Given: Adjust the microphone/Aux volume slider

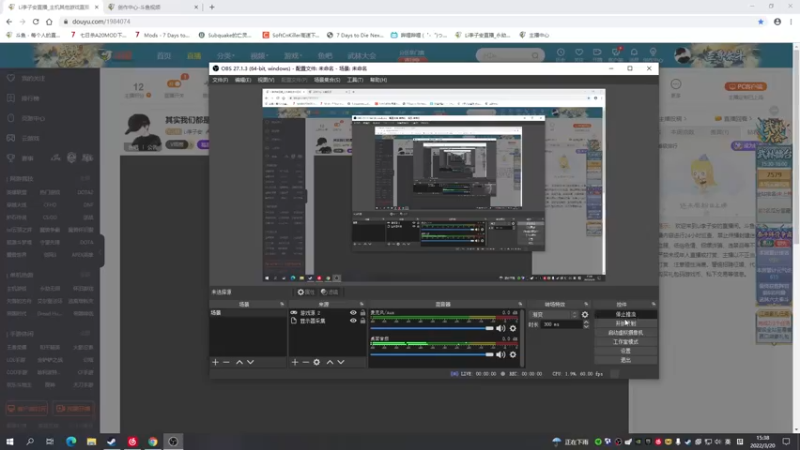Looking at the screenshot, I should (x=432, y=329).
